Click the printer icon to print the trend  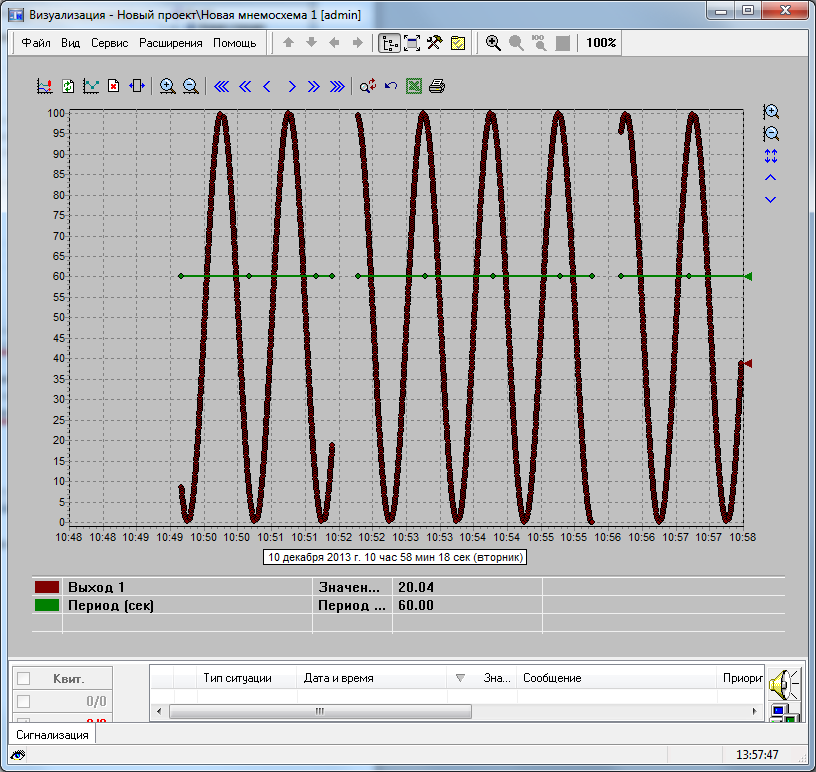click(x=437, y=86)
